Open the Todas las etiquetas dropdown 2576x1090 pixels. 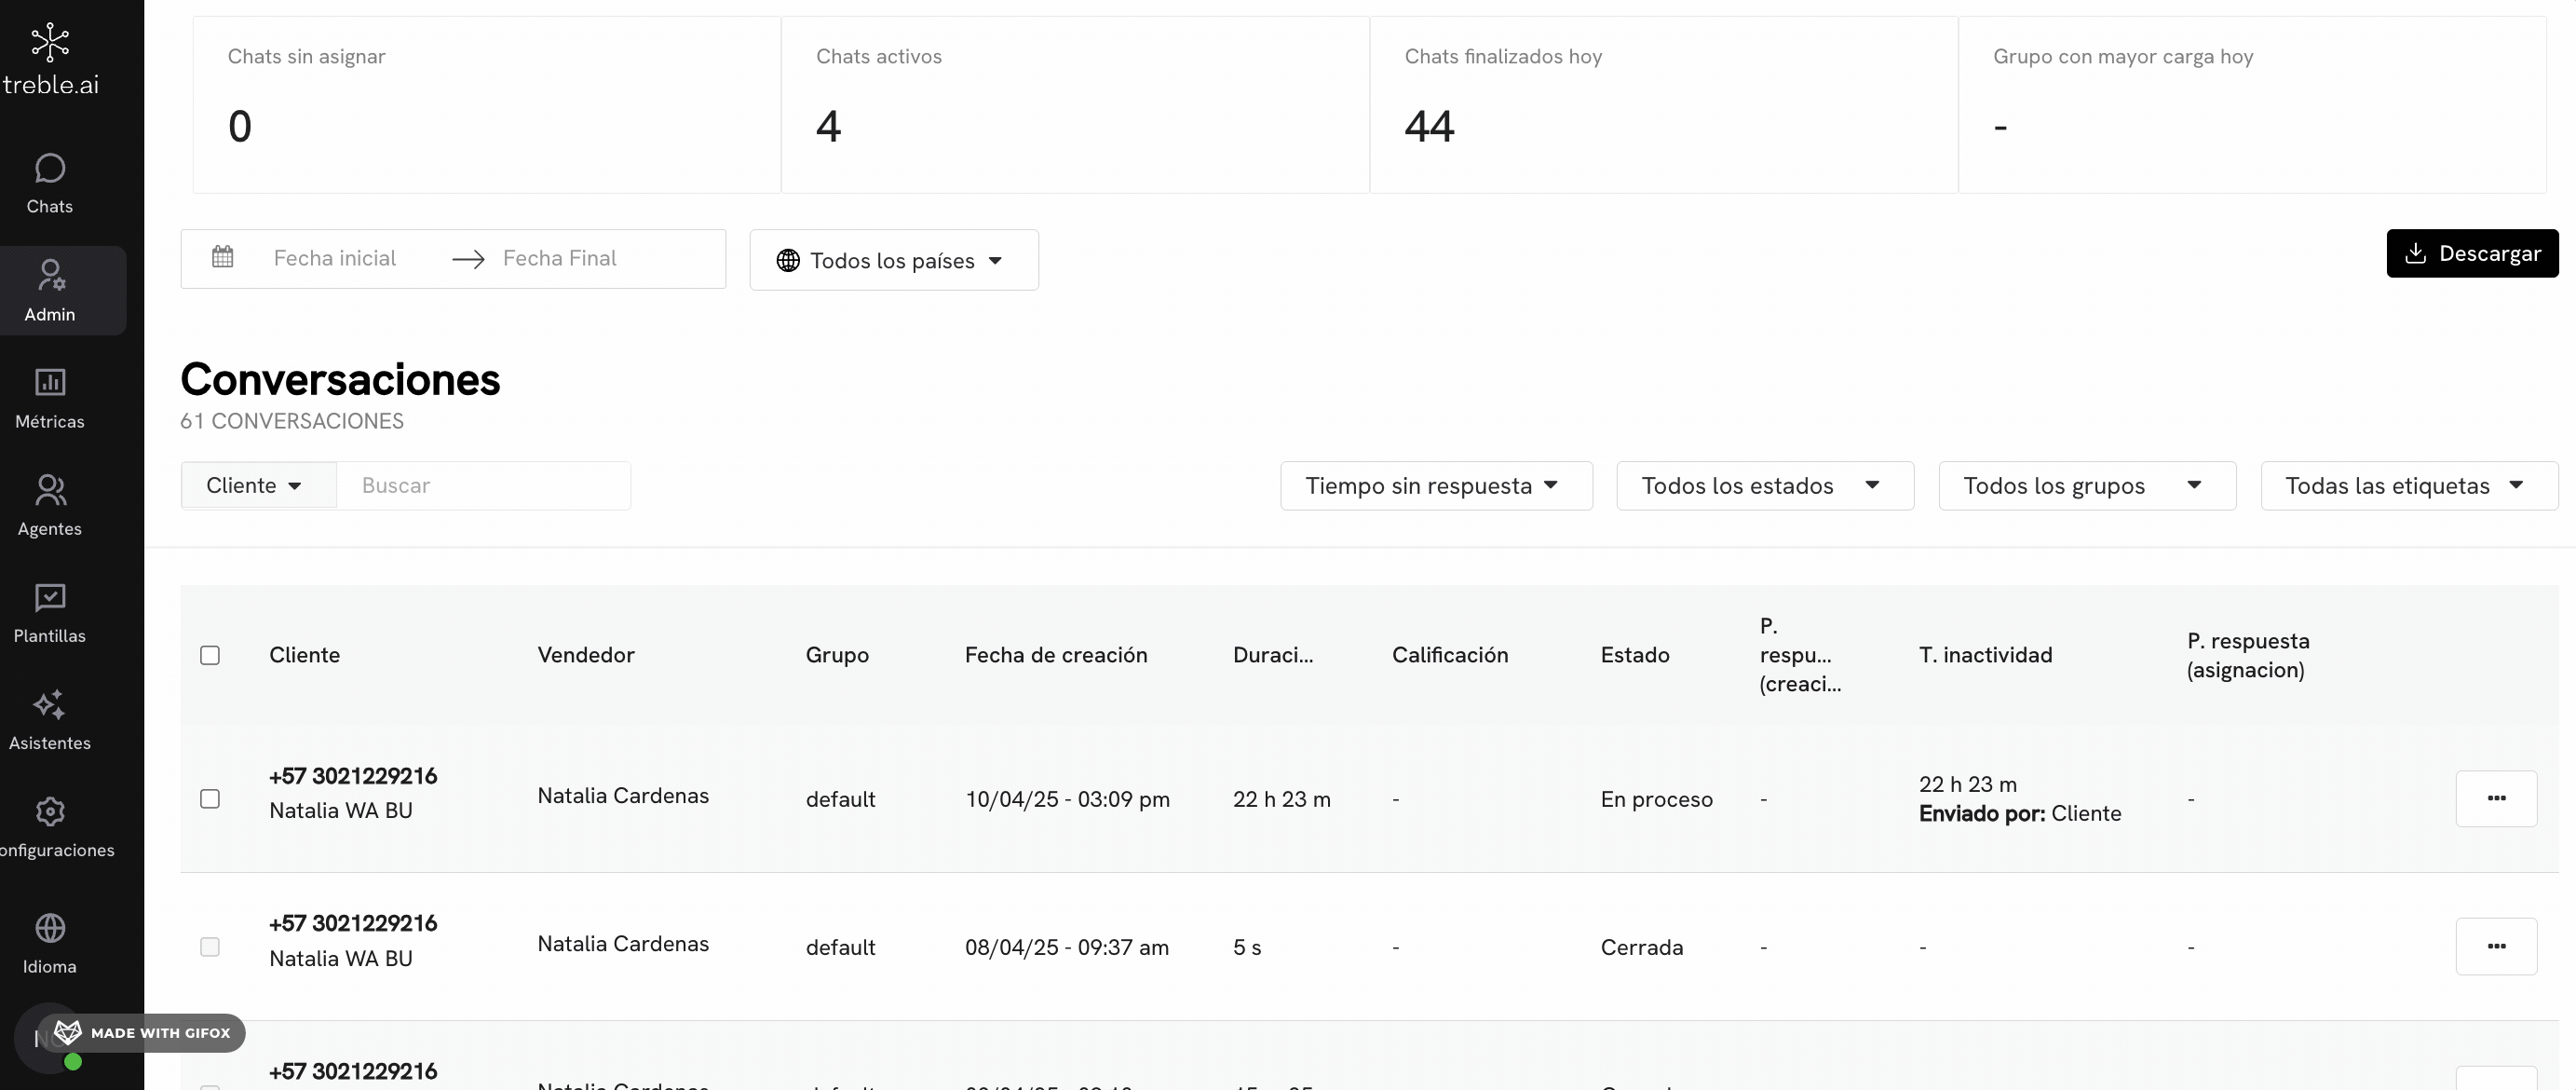point(2408,486)
